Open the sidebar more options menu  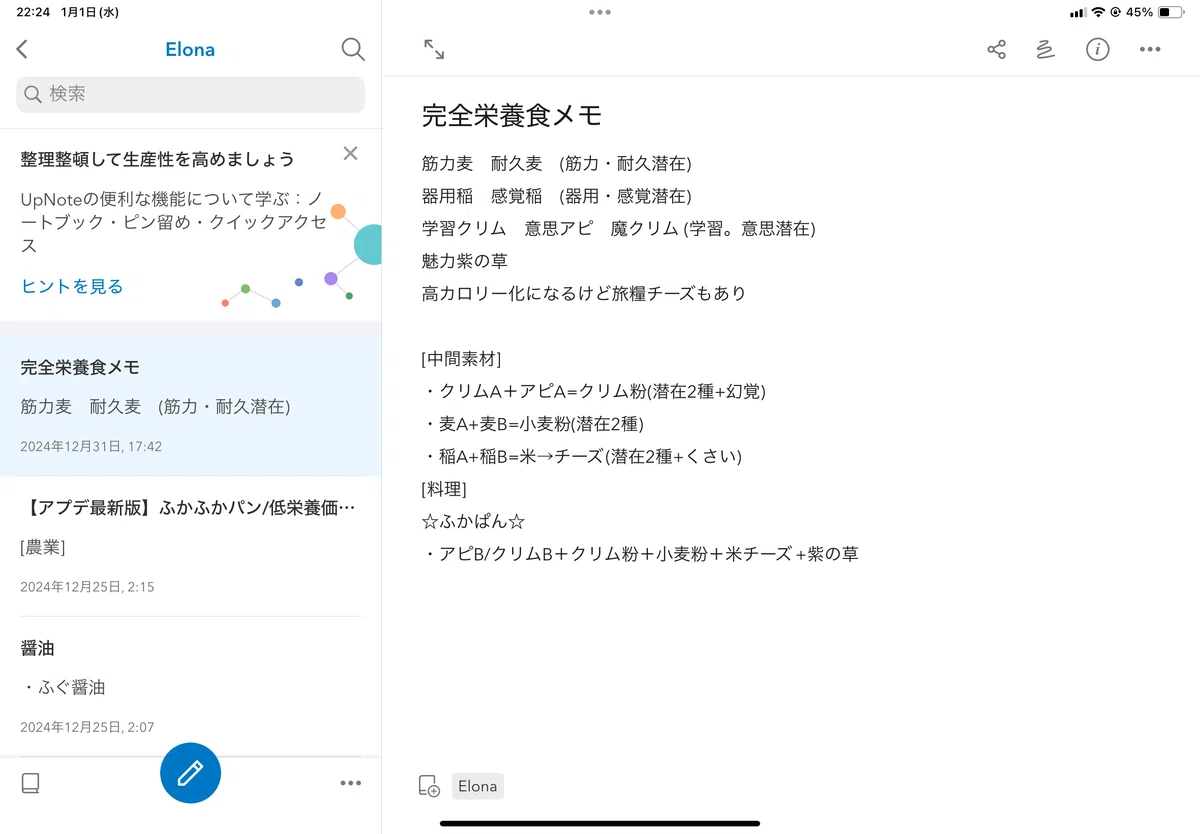click(350, 783)
